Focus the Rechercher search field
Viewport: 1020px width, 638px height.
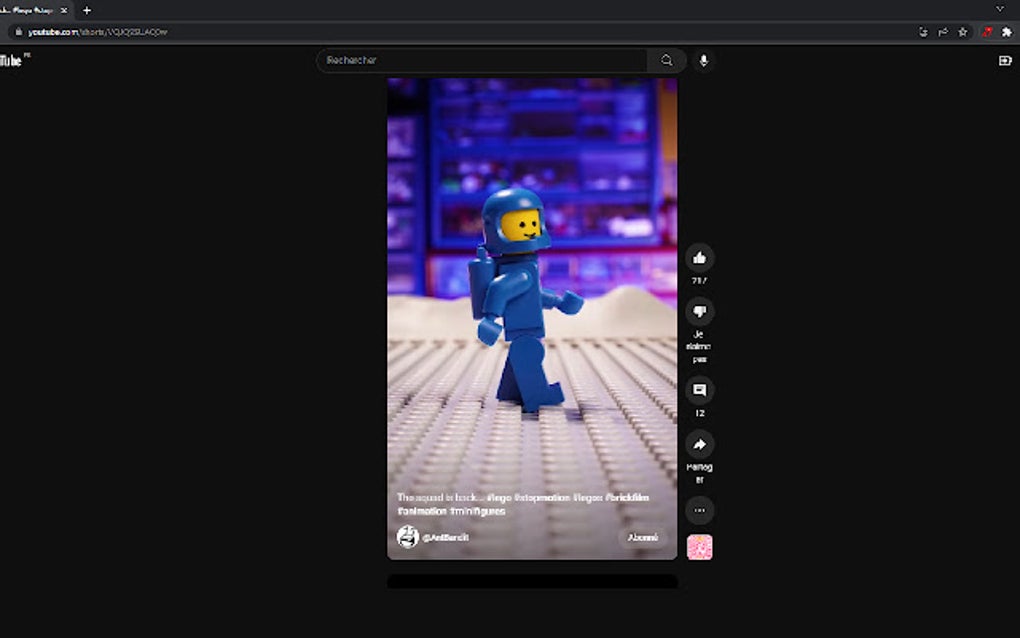[x=482, y=60]
